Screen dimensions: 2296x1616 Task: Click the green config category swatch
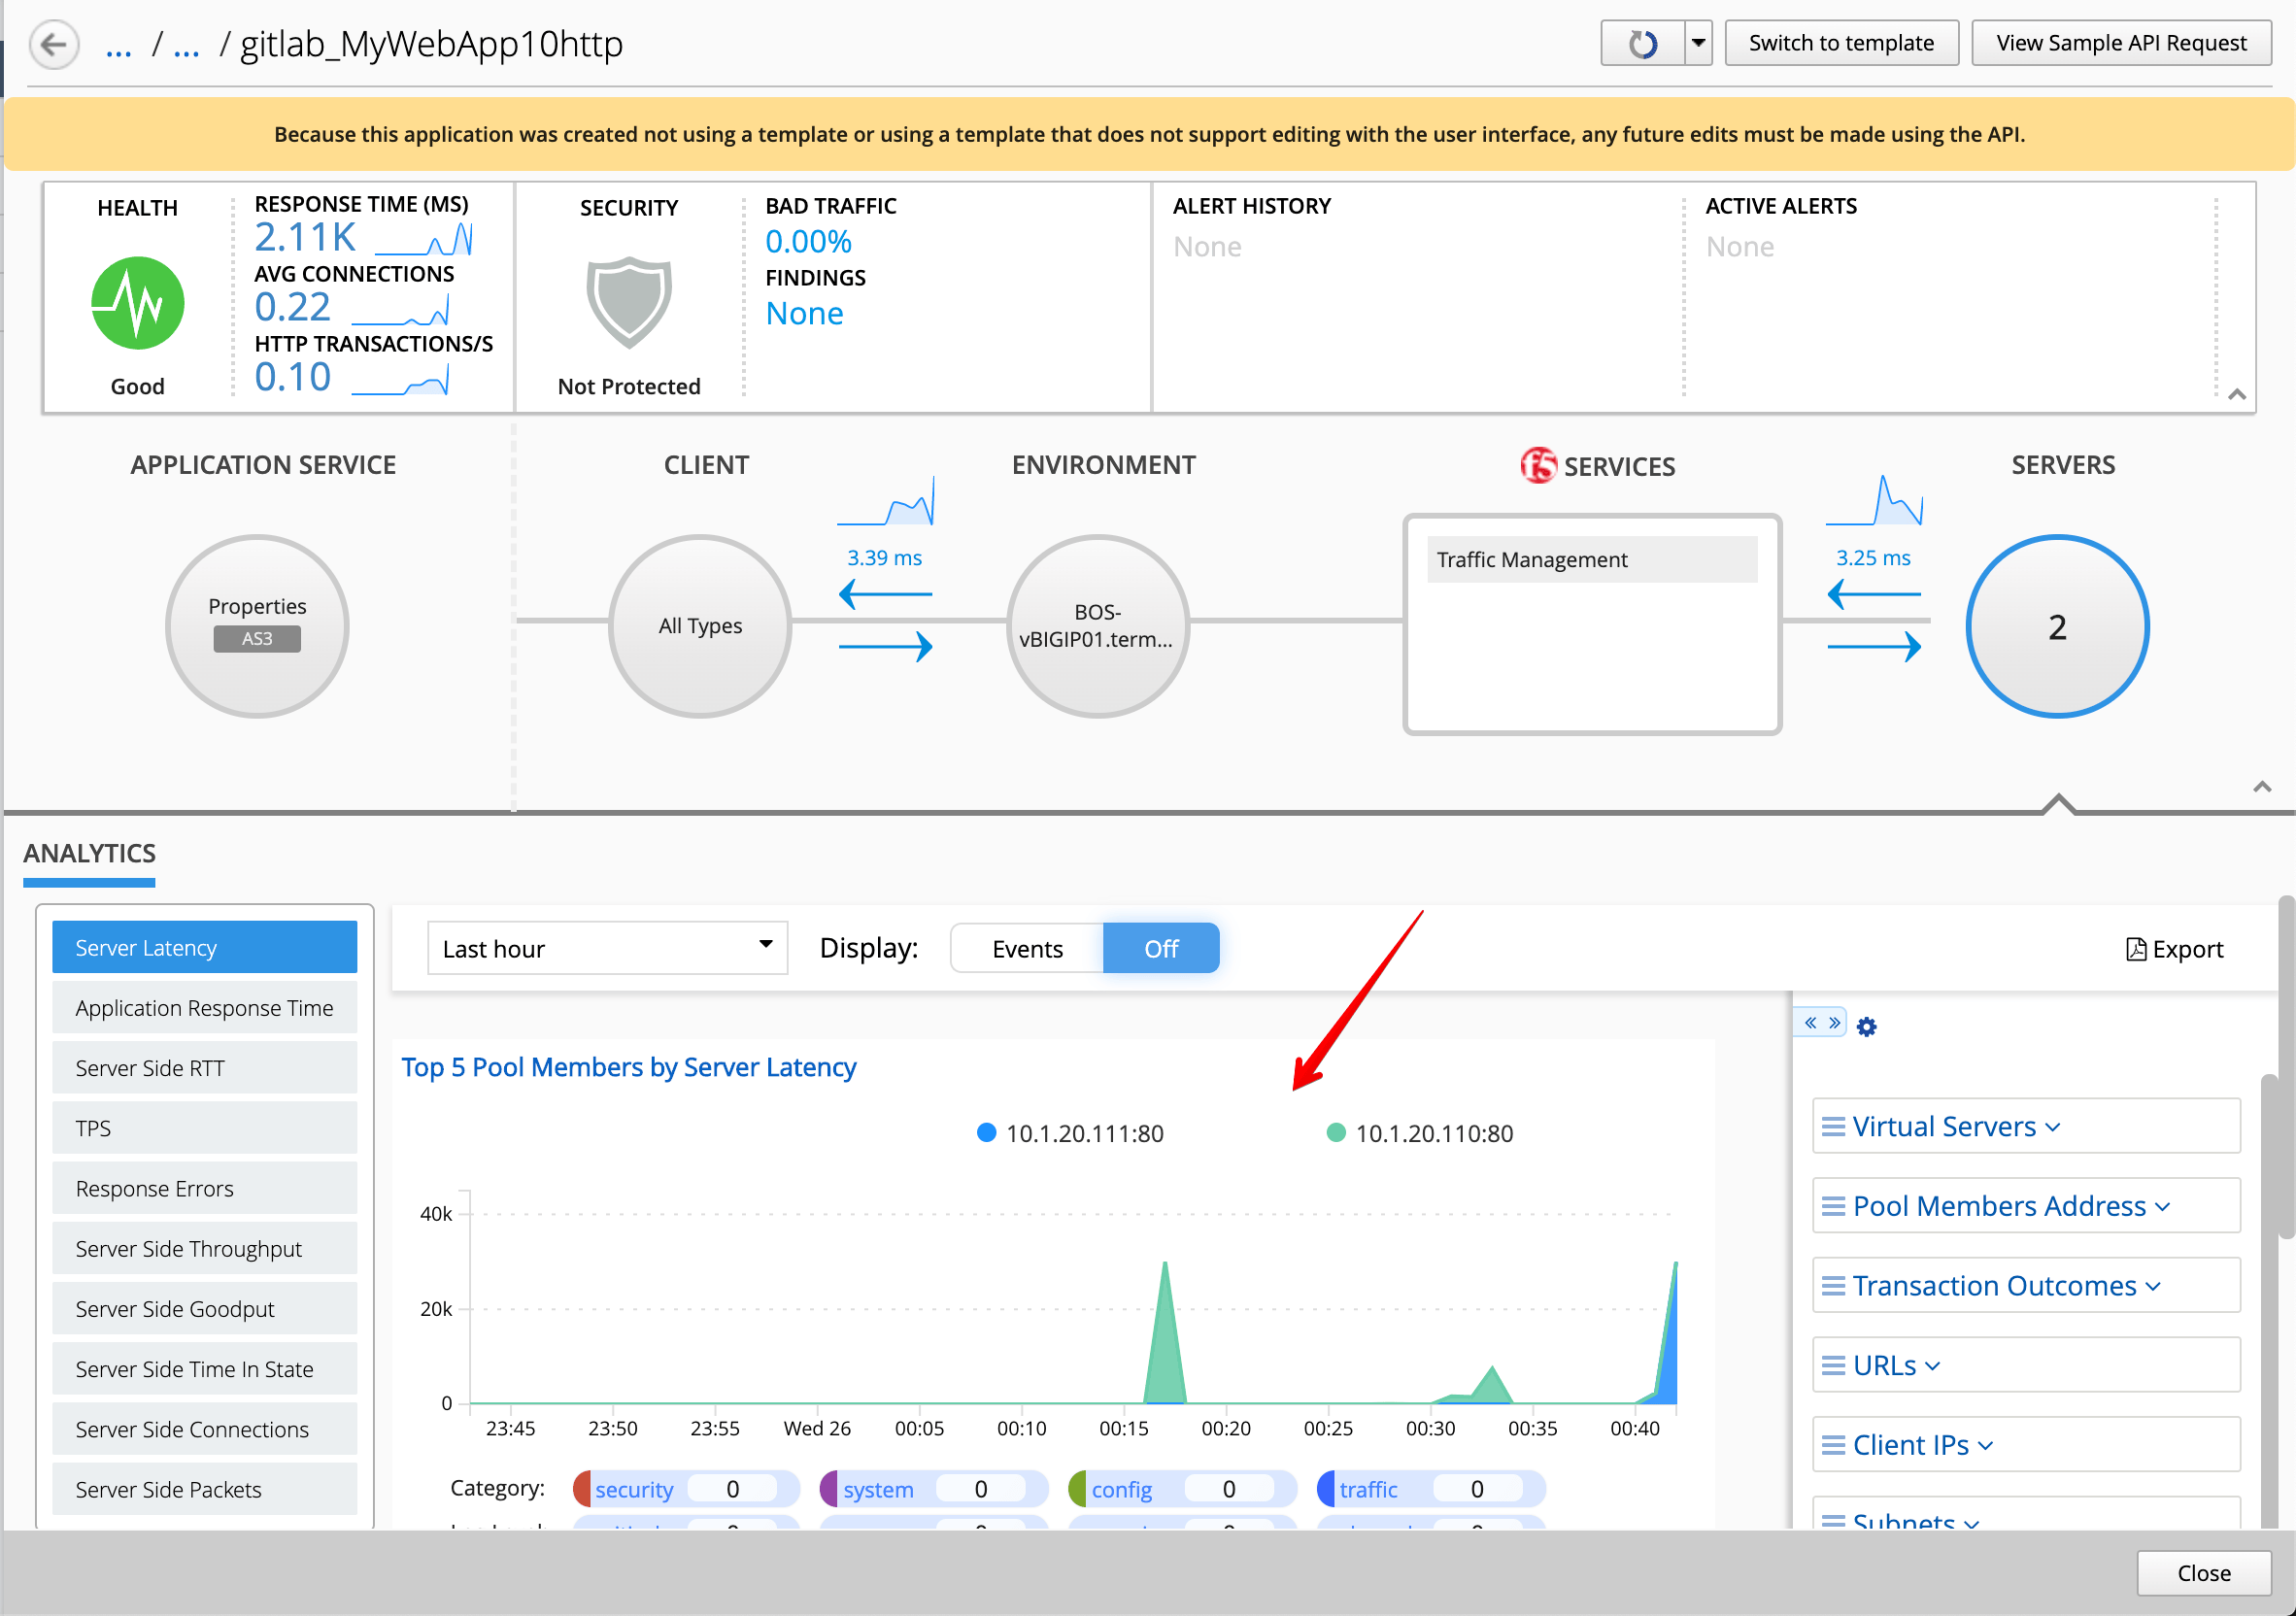[1077, 1490]
